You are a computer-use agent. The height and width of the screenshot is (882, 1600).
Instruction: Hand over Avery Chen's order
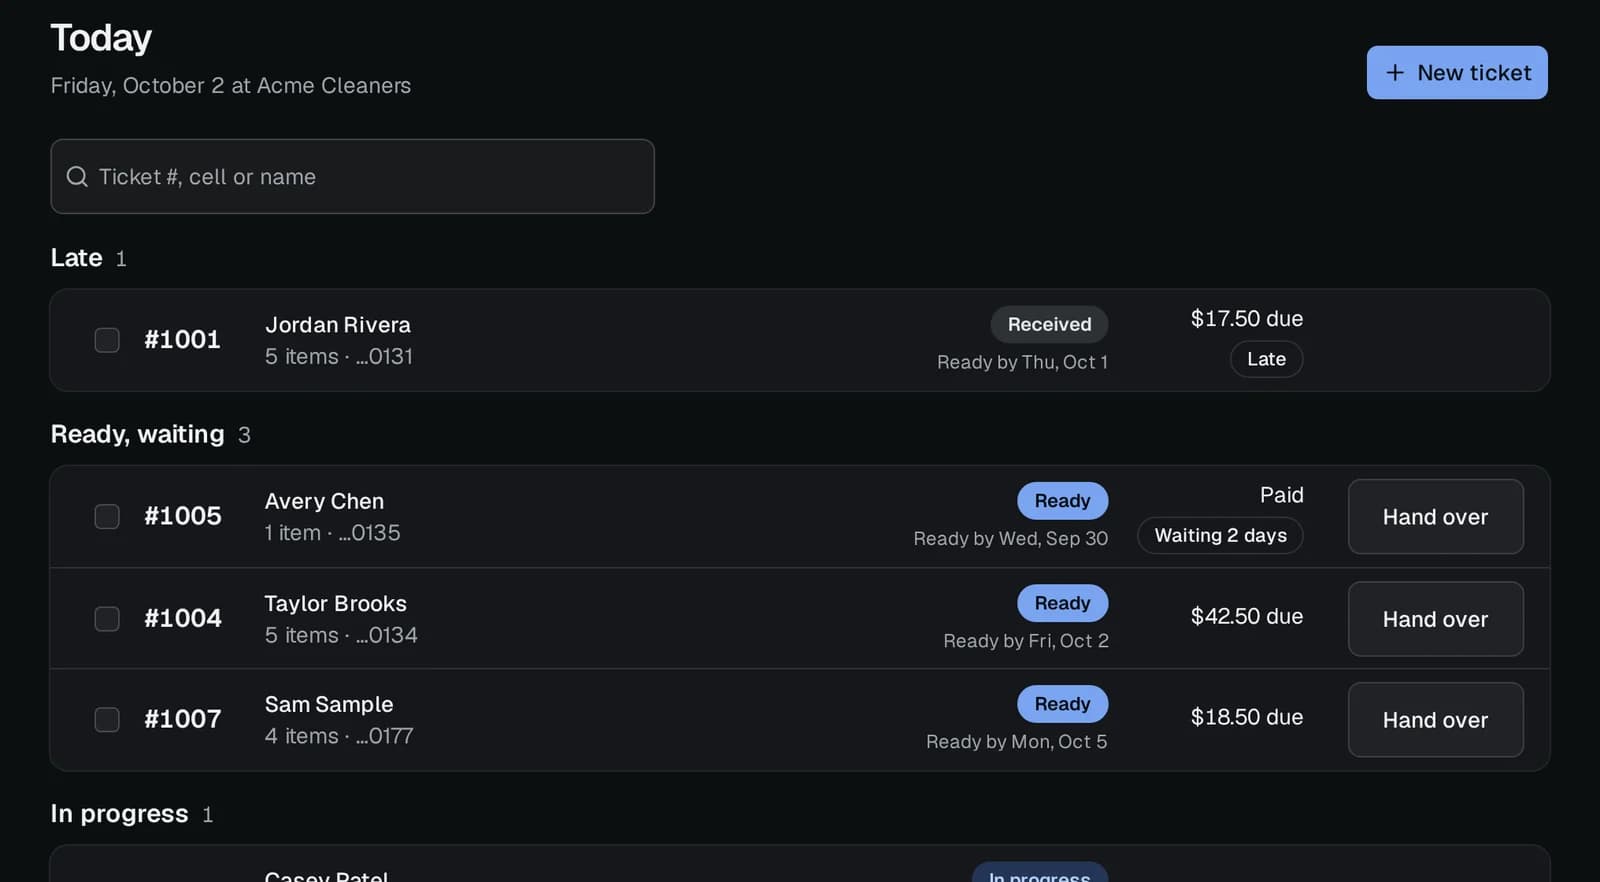[x=1435, y=517]
